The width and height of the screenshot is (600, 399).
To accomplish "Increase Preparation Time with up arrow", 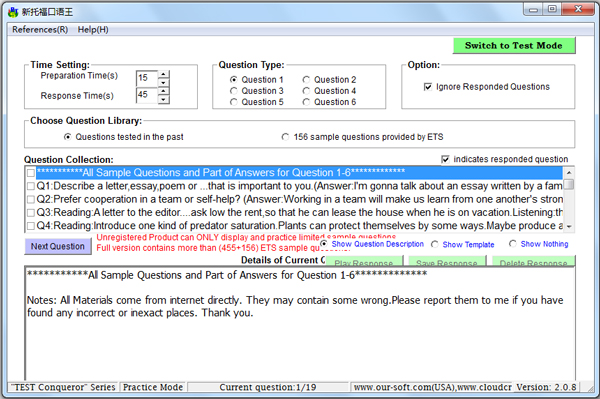I will tap(164, 74).
